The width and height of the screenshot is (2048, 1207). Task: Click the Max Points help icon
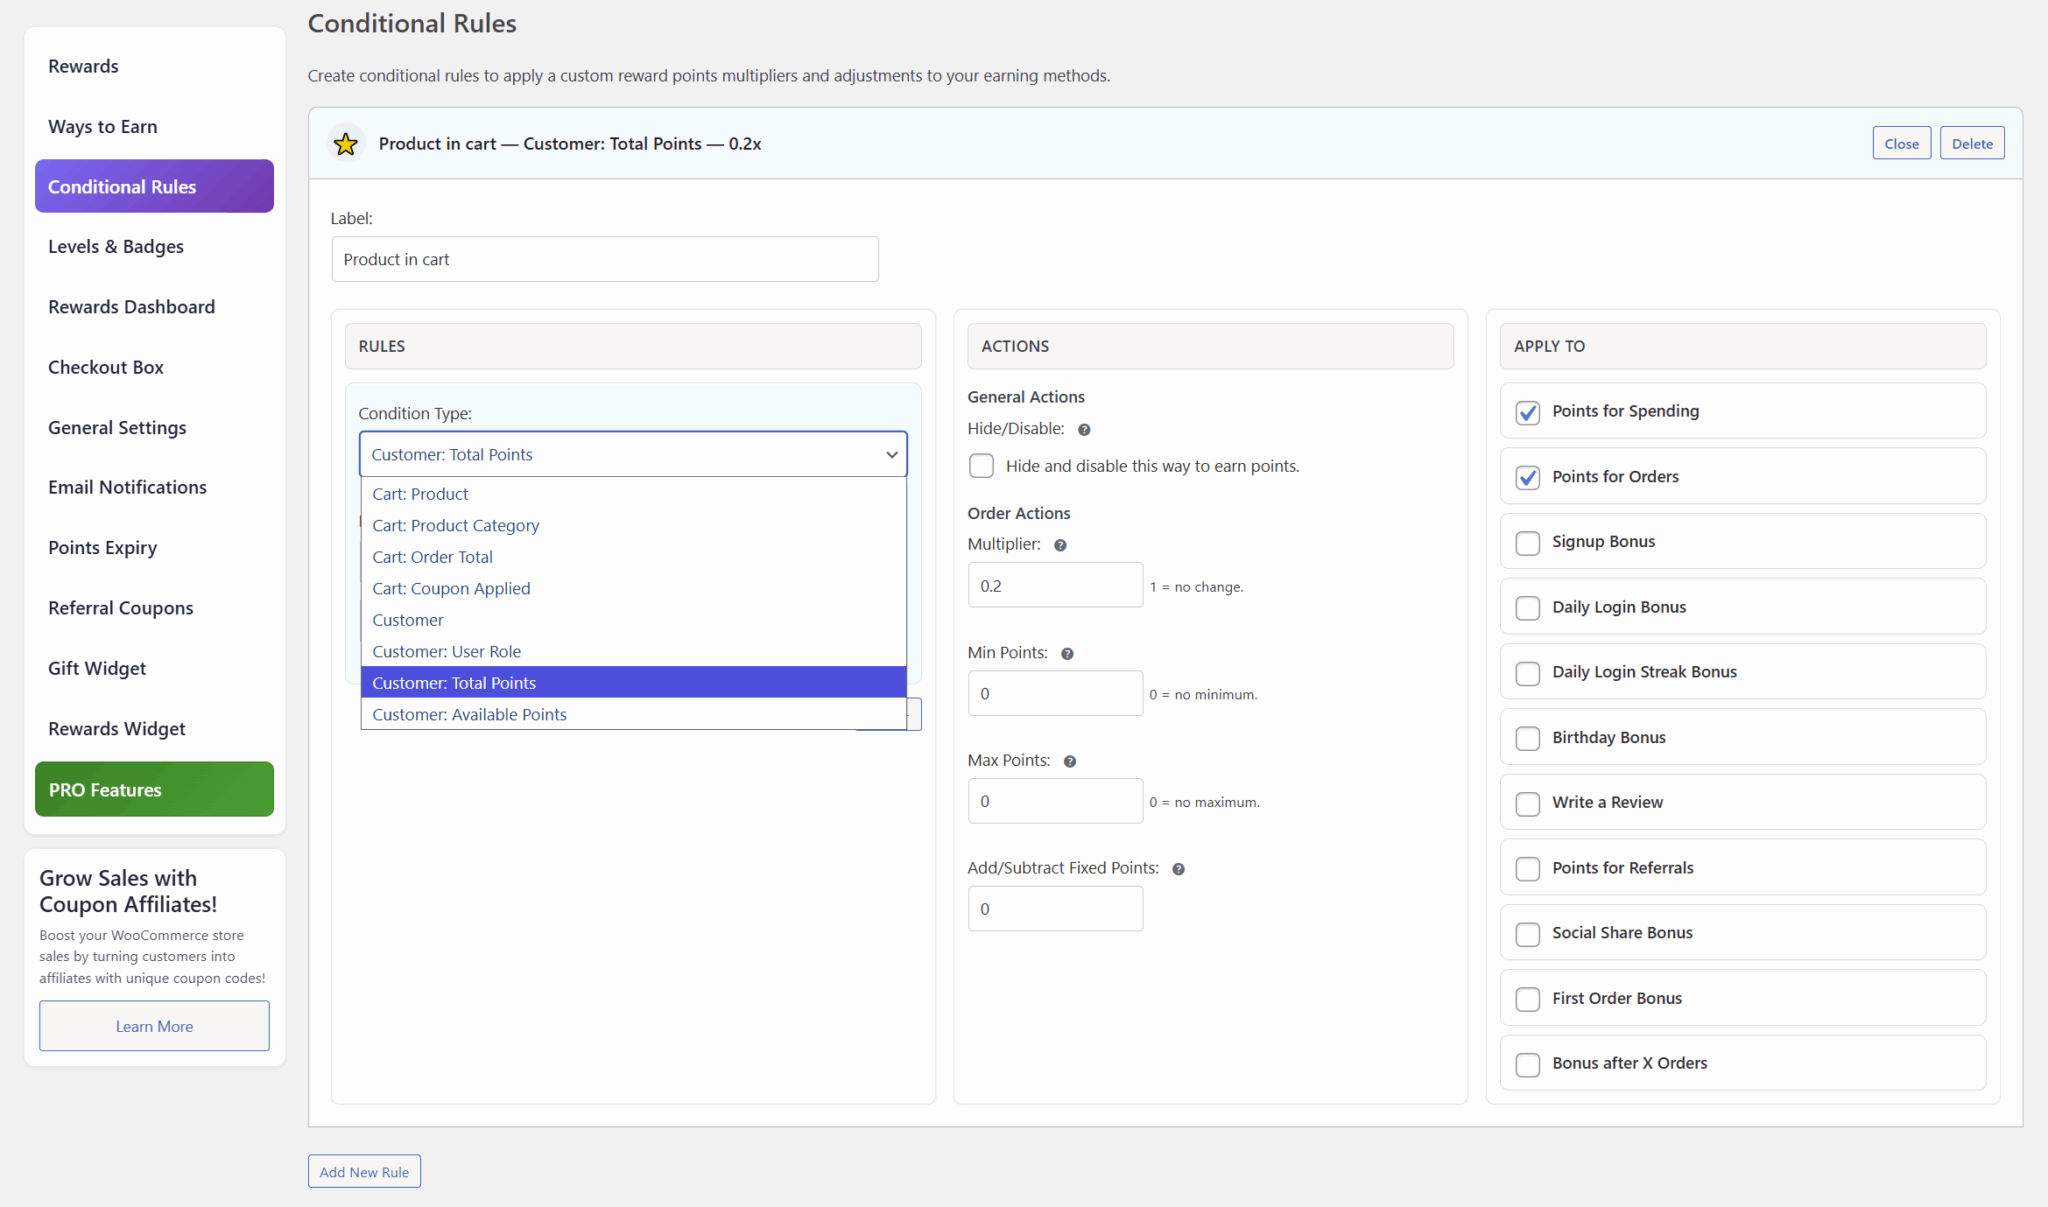pyautogui.click(x=1070, y=762)
